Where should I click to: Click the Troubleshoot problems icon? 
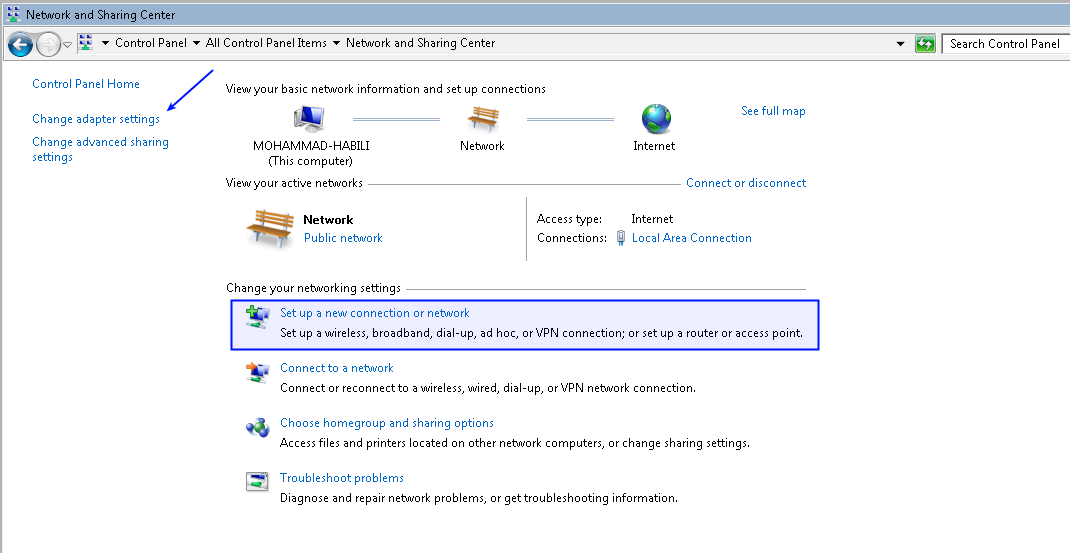click(257, 483)
